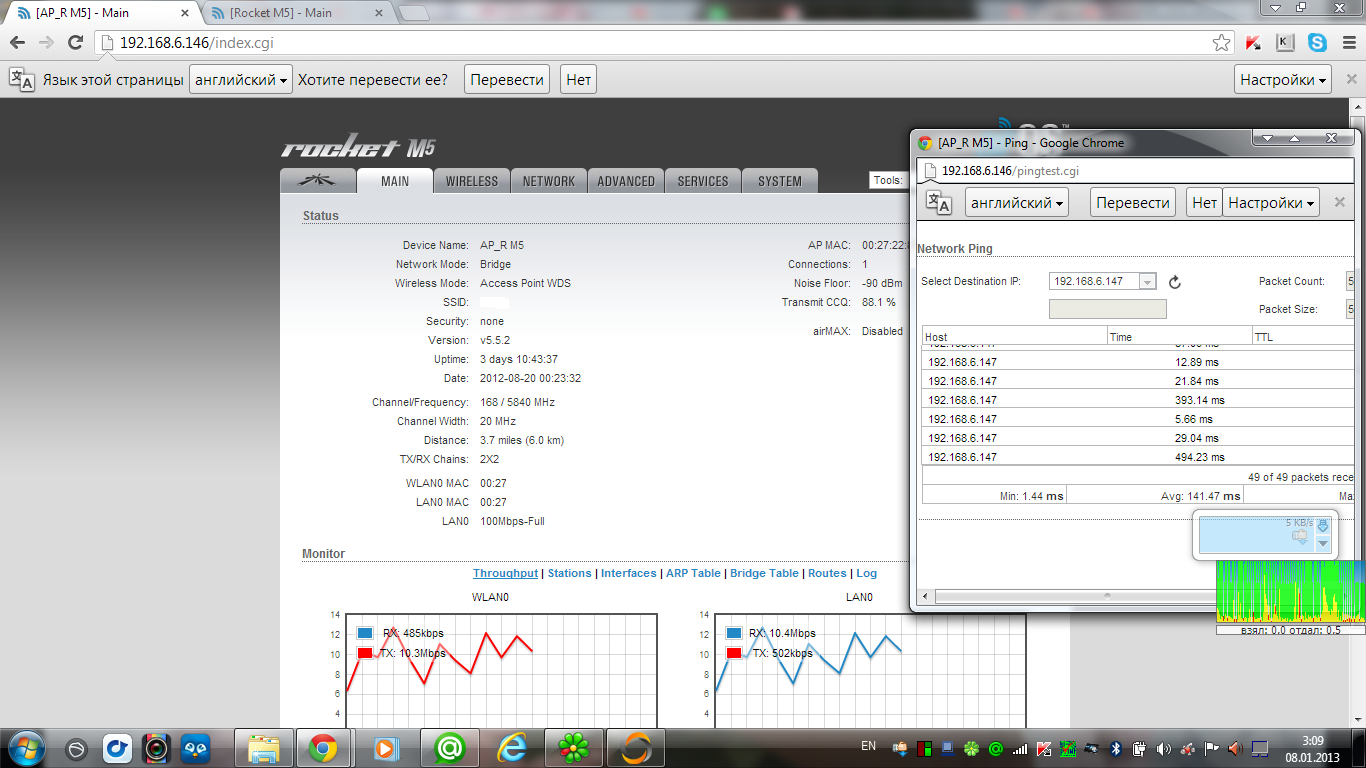Screen dimensions: 1366x768
Task: Open the ADVANCED tab
Action: pos(626,181)
